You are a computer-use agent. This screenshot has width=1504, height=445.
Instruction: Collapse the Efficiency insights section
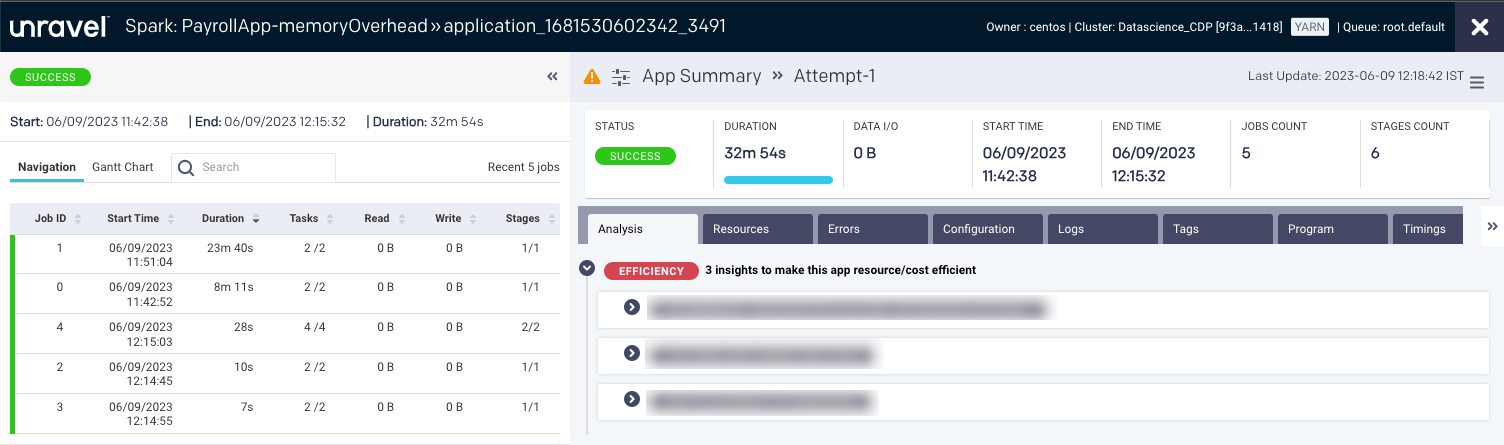pos(587,269)
